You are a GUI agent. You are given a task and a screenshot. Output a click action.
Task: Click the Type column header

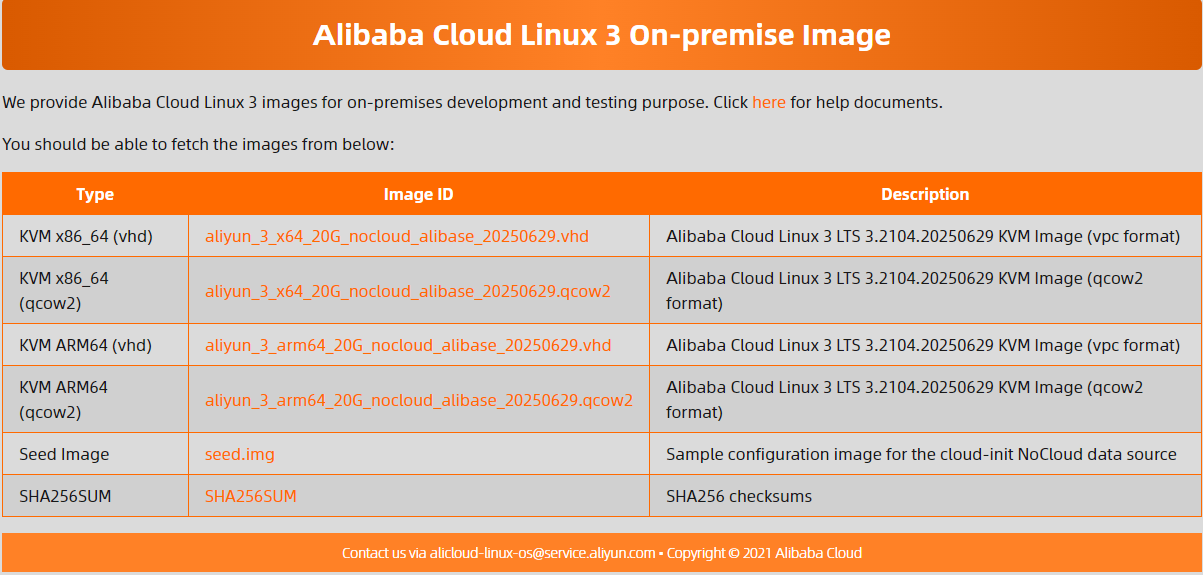(95, 194)
